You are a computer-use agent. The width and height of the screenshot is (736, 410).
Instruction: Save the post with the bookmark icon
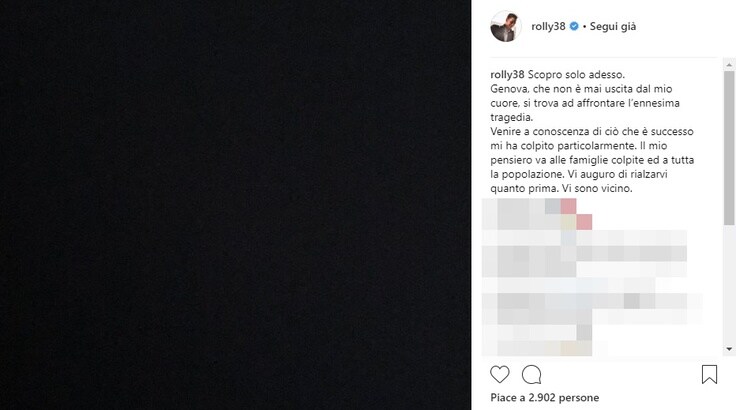pyautogui.click(x=709, y=374)
